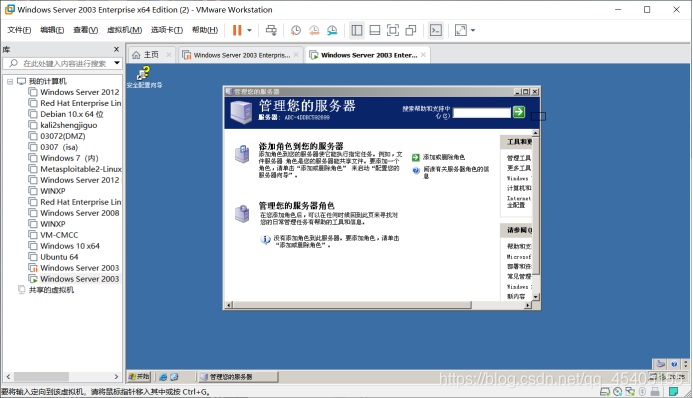Open the library search dropdown arrow
Viewport: 693px width, 398px height.
click(117, 63)
